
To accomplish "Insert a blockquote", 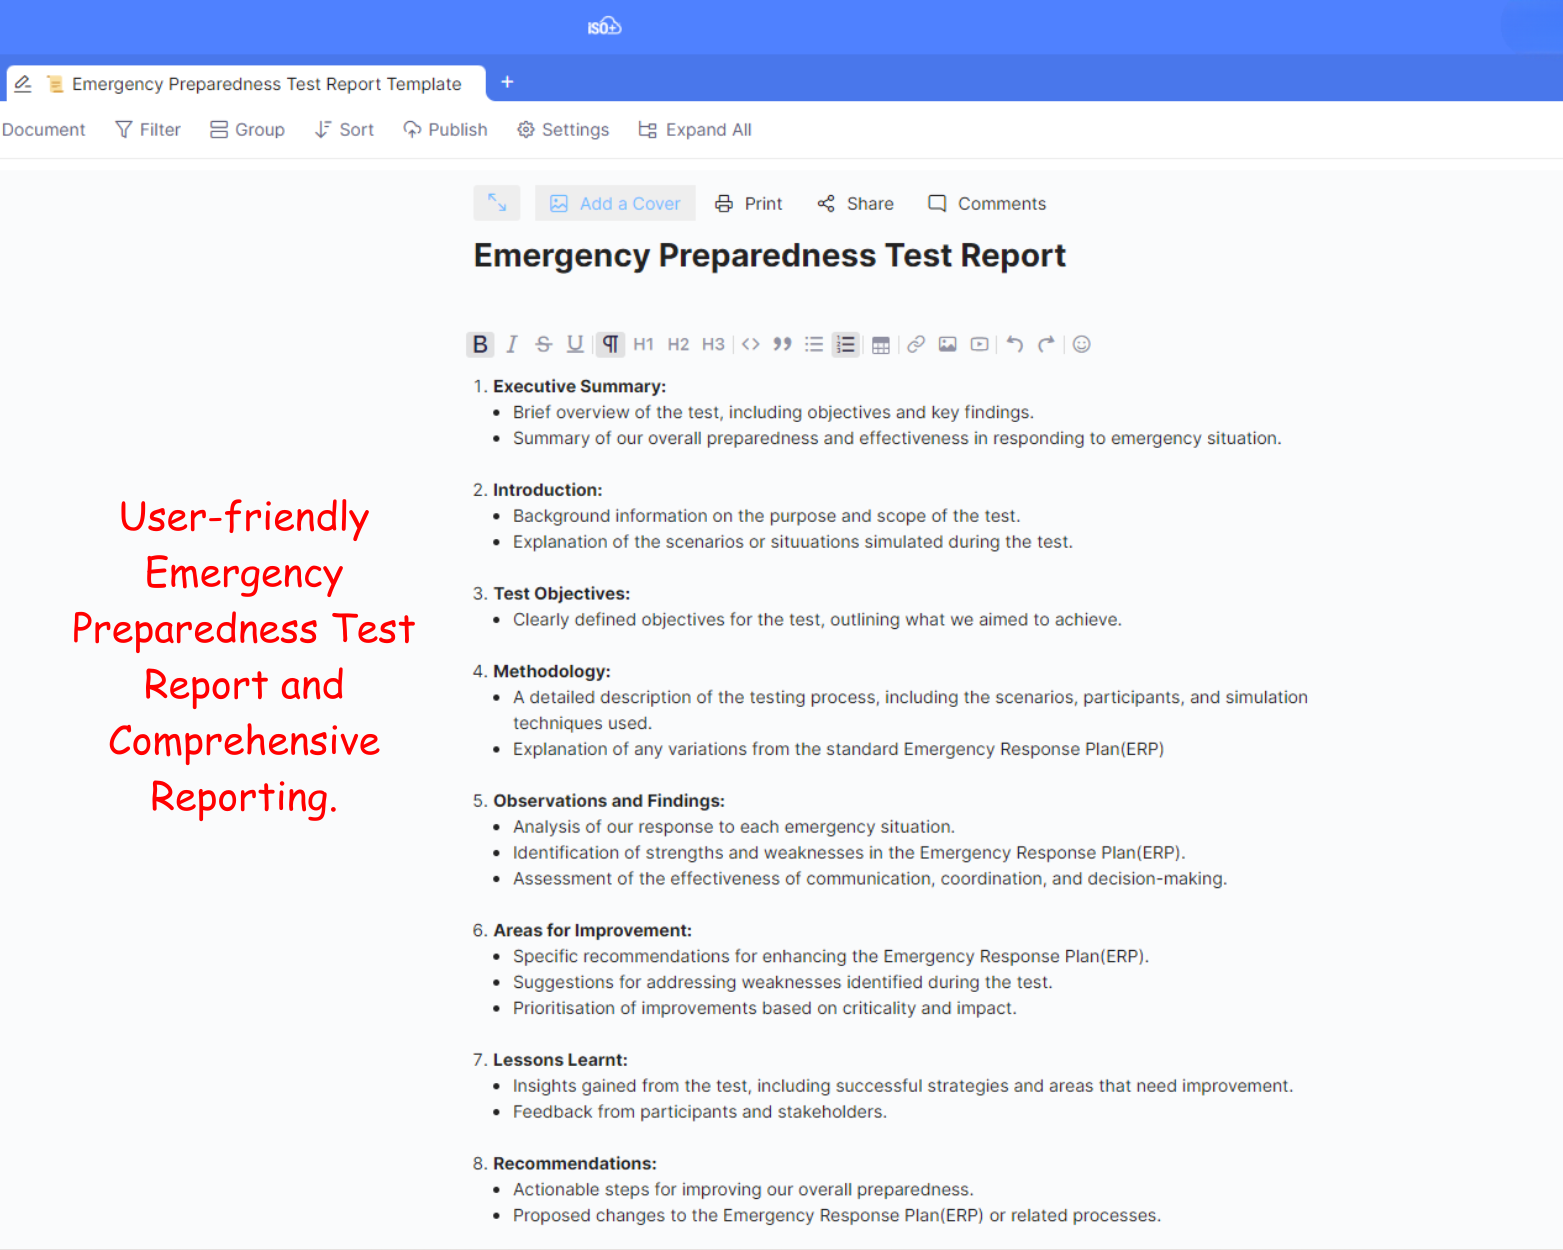I will (x=782, y=345).
